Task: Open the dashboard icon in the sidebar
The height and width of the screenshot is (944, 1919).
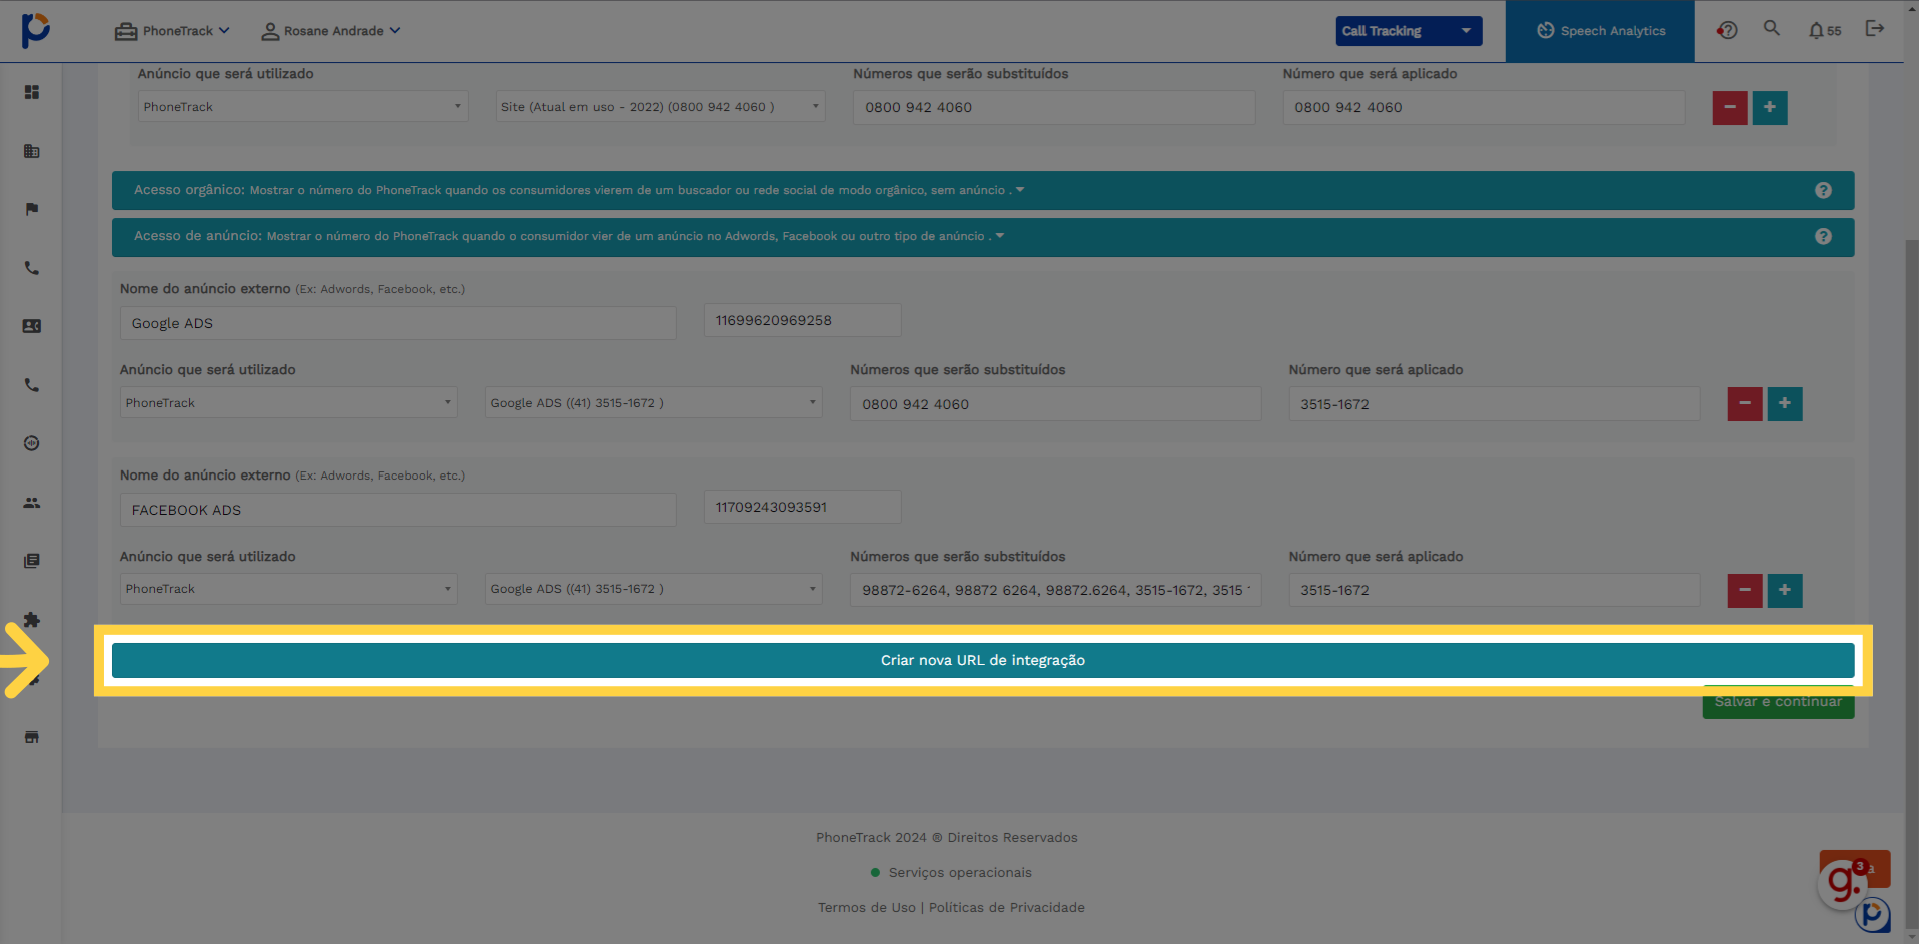Action: 32,92
